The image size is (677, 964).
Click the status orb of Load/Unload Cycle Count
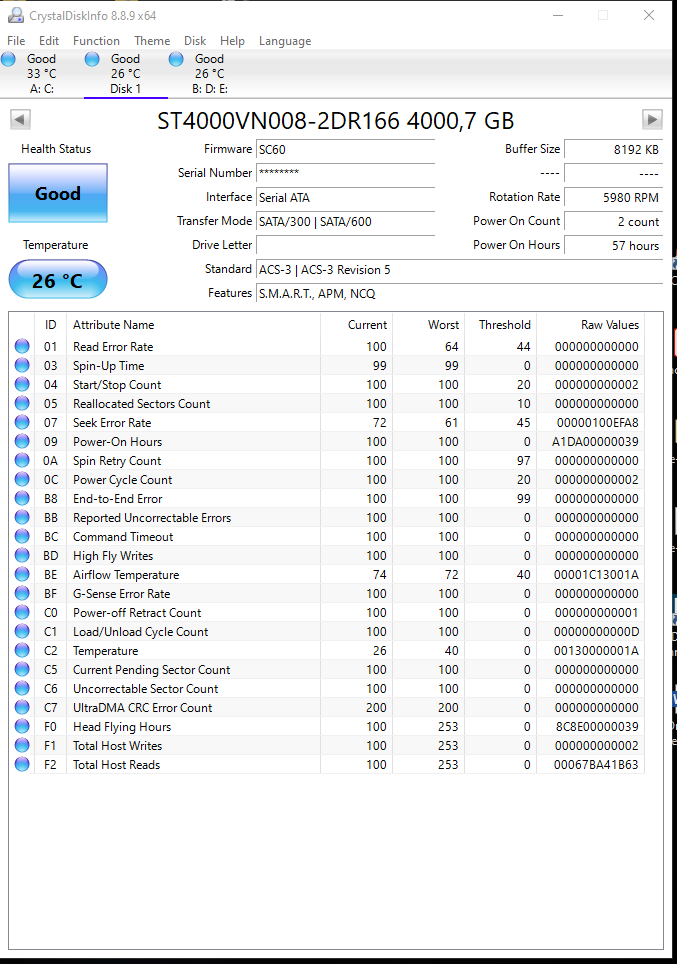point(22,631)
